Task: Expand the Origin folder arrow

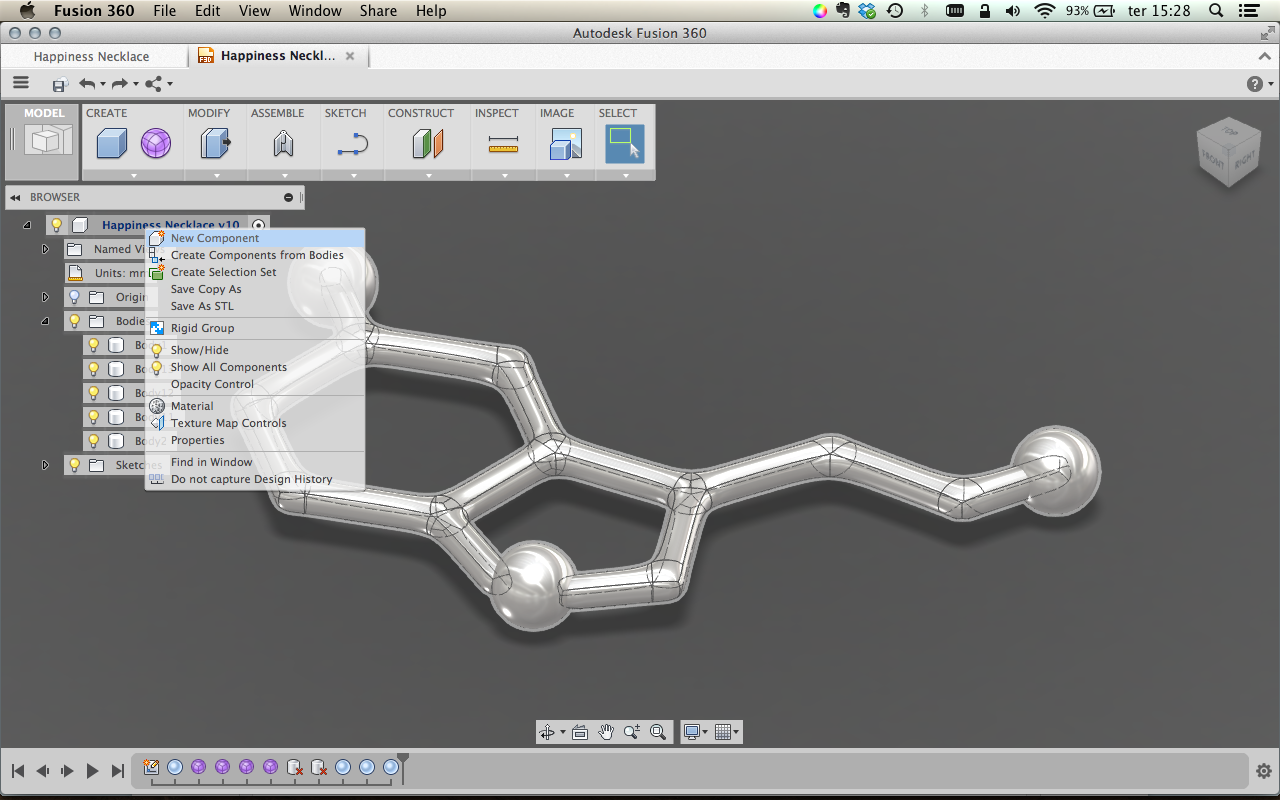Action: tap(45, 297)
